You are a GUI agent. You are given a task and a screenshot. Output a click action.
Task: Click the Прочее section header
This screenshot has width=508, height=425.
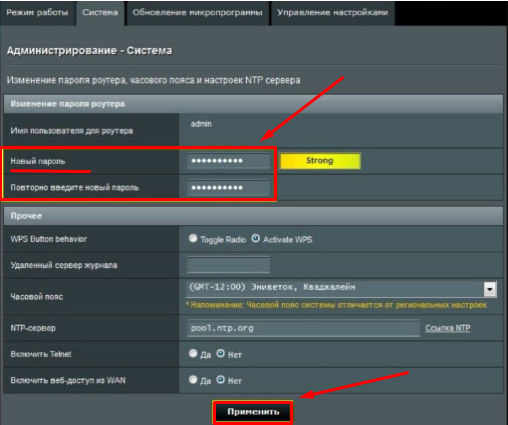(253, 216)
